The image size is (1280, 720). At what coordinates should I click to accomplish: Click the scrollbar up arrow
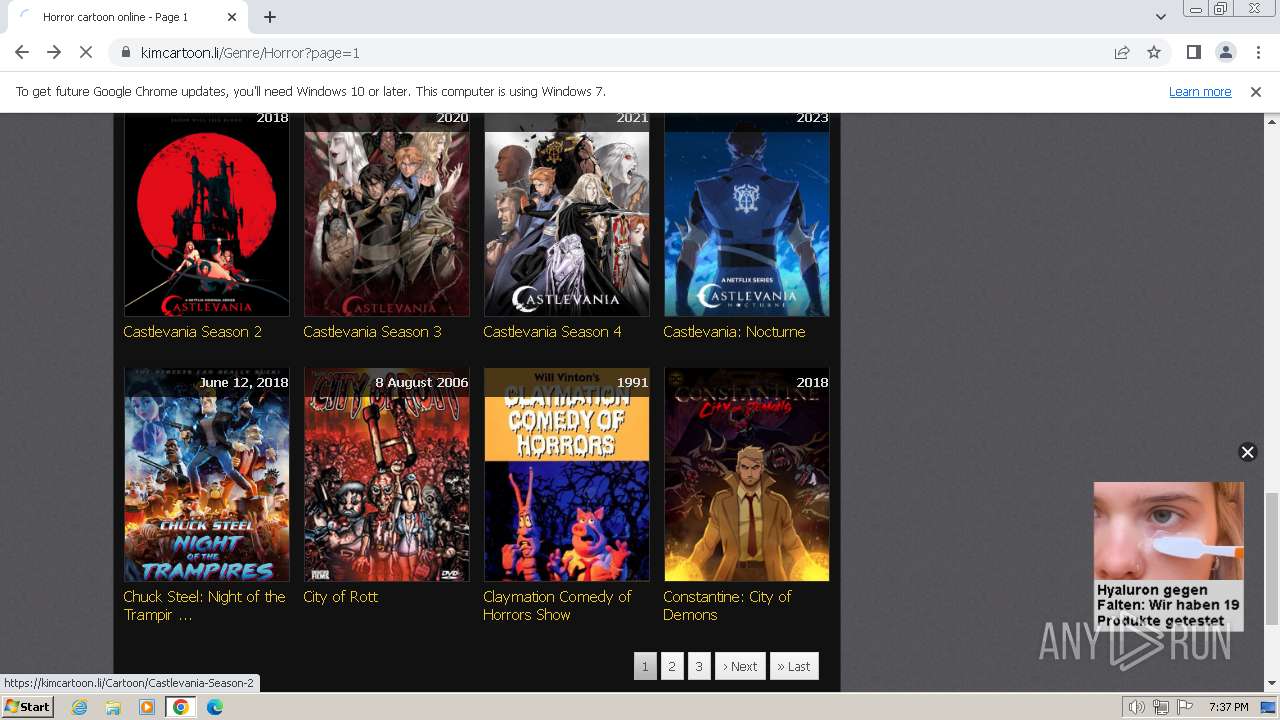[1271, 120]
